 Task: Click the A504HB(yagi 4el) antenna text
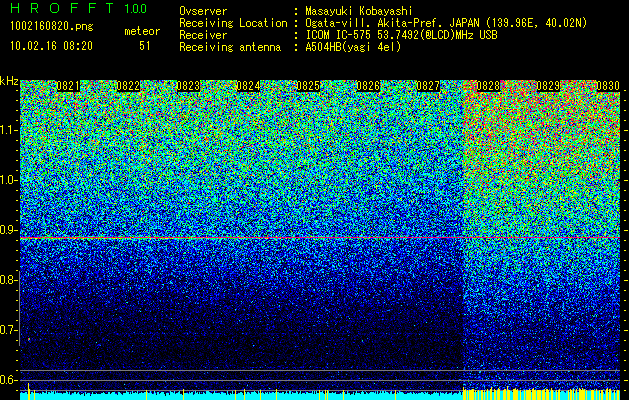click(353, 47)
